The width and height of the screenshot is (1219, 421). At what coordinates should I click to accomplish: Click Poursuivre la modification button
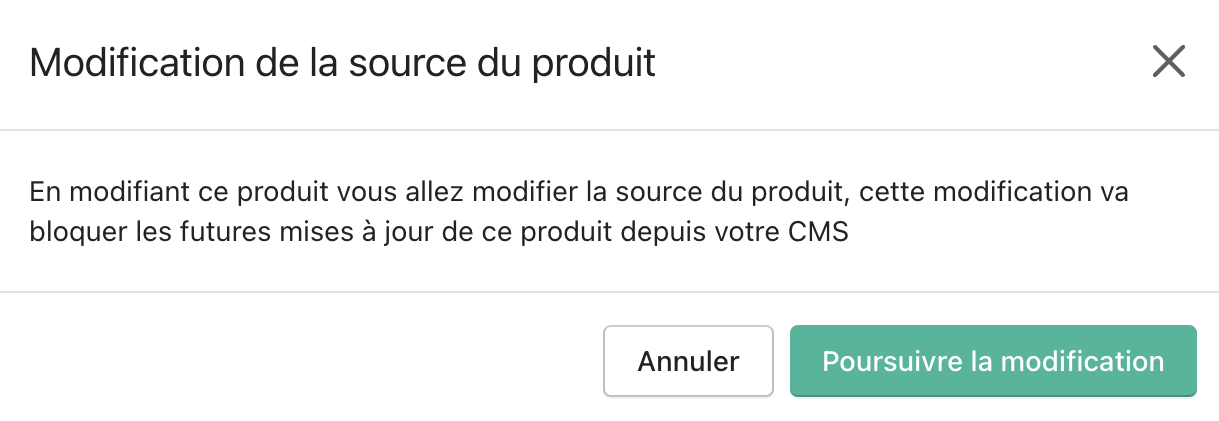(993, 361)
